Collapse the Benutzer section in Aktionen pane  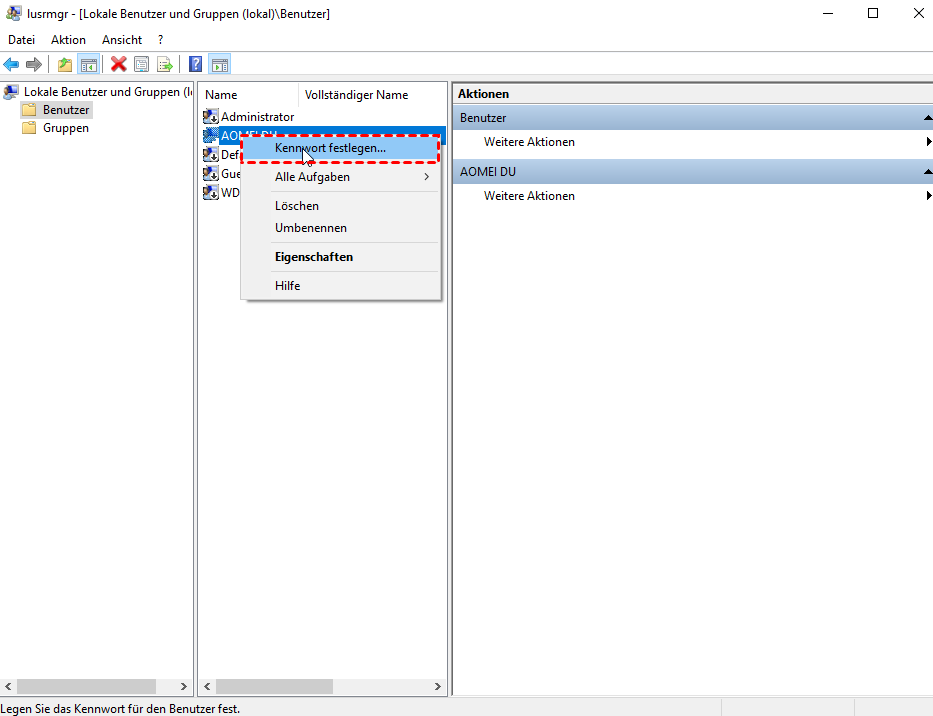[928, 118]
